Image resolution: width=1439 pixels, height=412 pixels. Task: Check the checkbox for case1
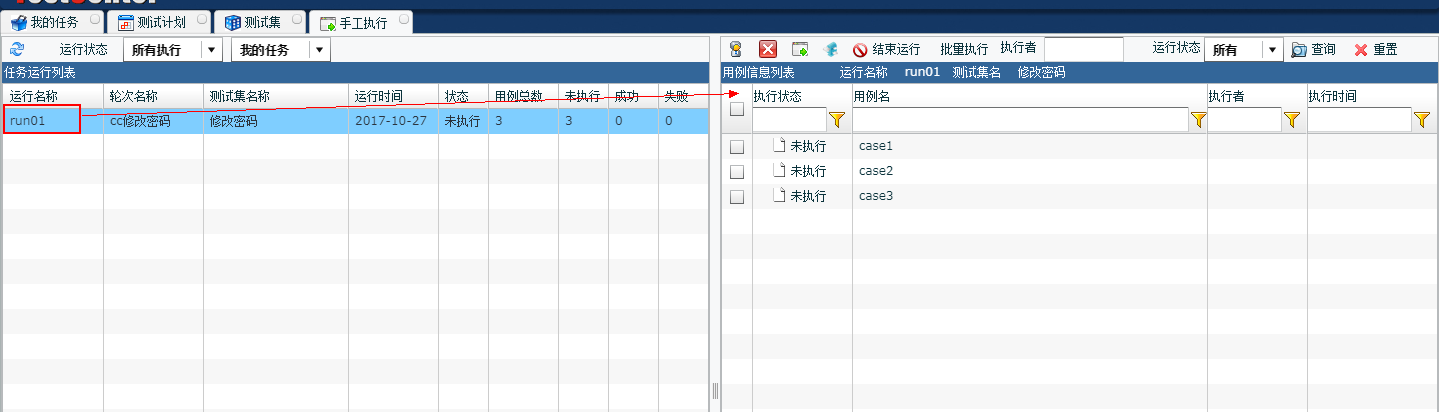point(737,147)
